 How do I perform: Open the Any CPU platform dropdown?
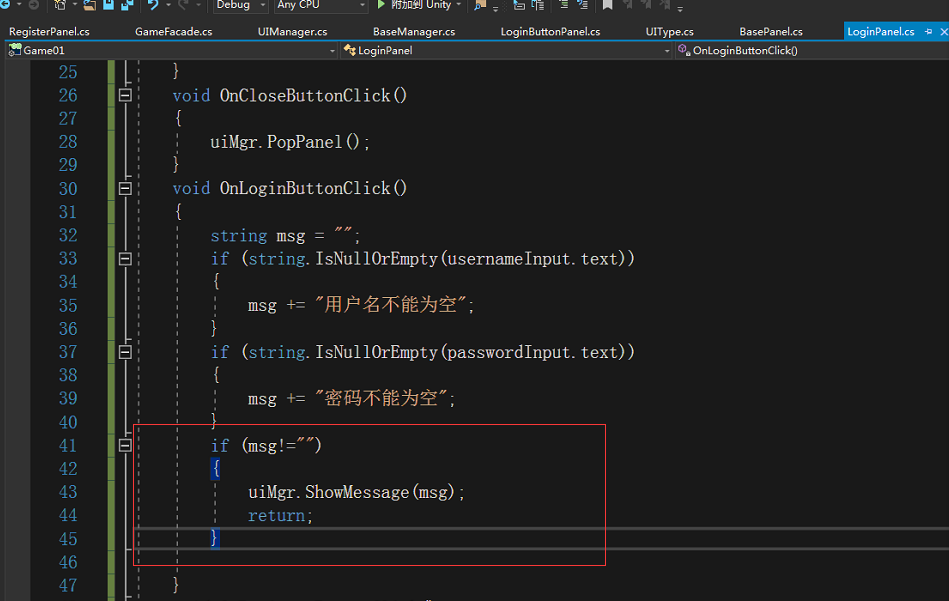click(320, 5)
